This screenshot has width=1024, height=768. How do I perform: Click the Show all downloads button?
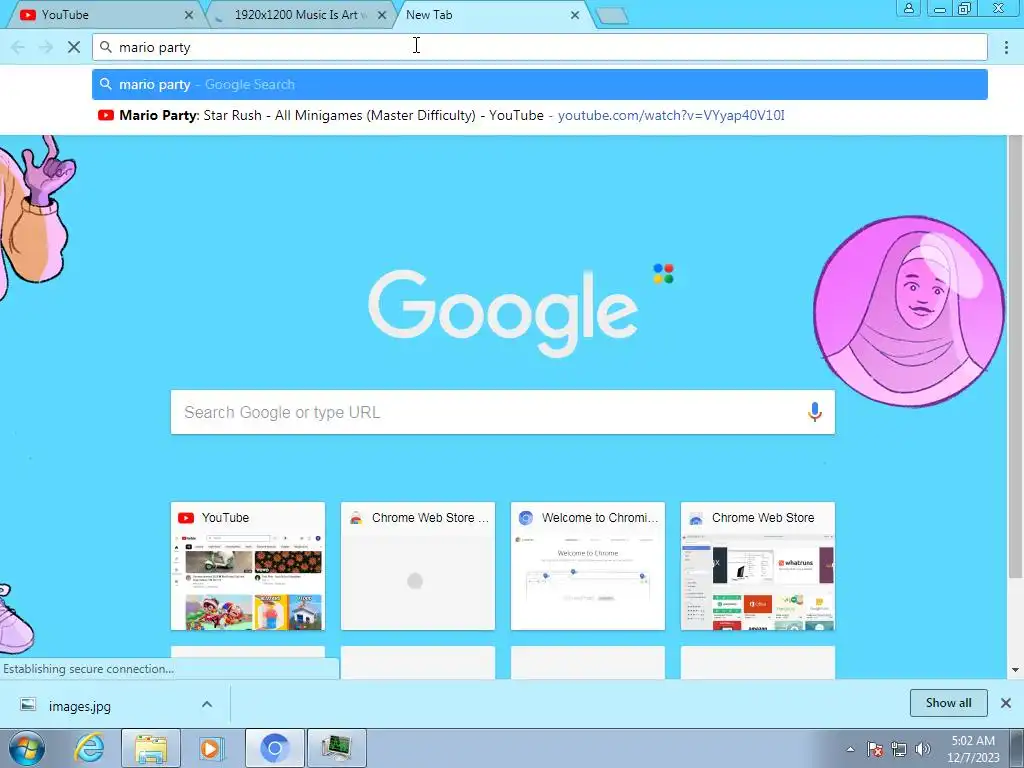point(948,703)
